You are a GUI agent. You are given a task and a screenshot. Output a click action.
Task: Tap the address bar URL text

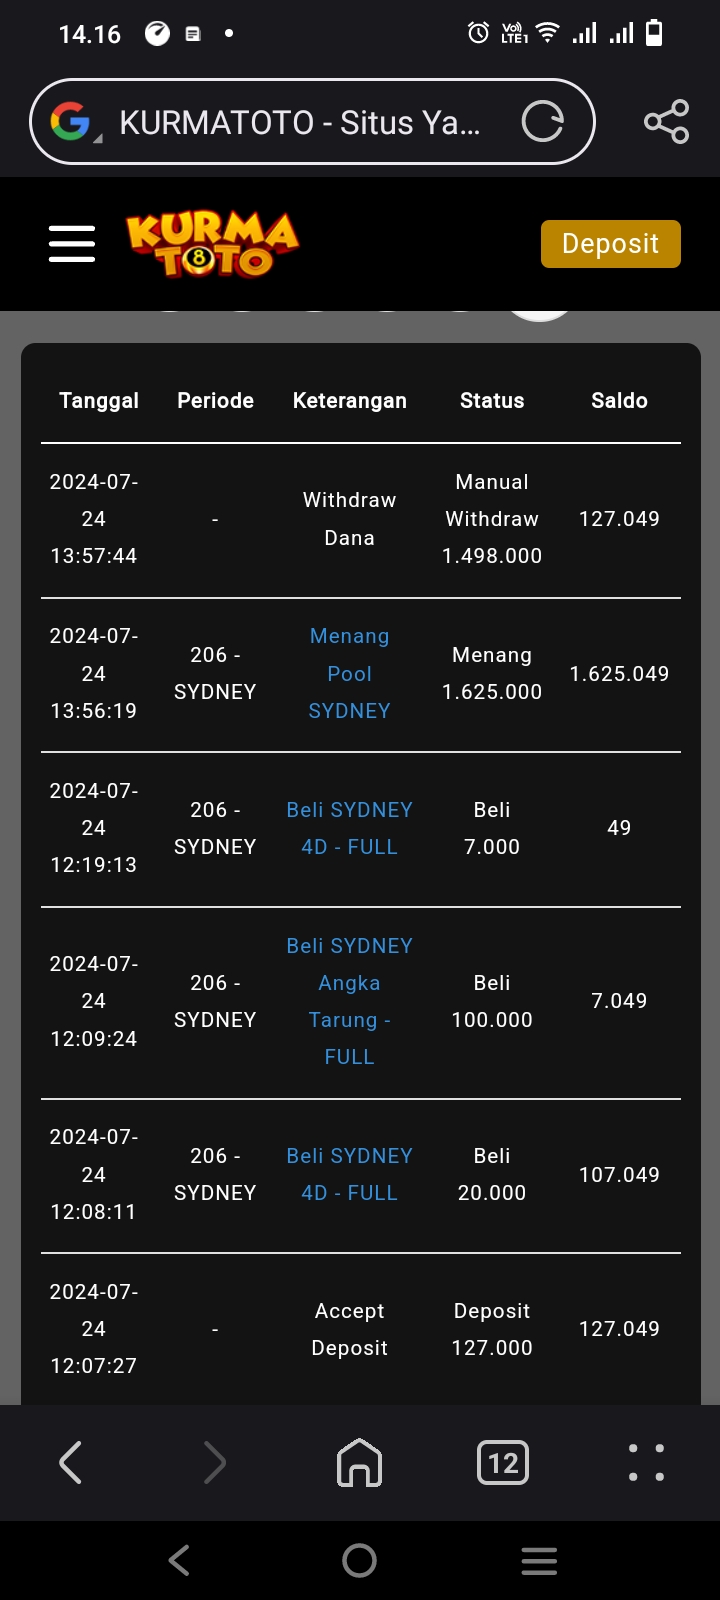pos(300,122)
